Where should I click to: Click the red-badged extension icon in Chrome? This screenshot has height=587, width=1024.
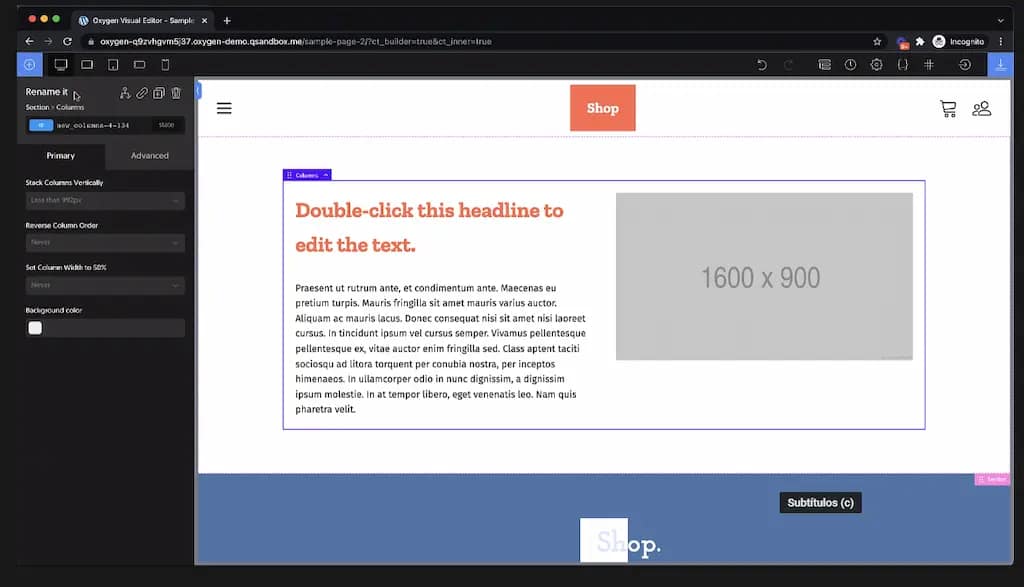pos(903,42)
